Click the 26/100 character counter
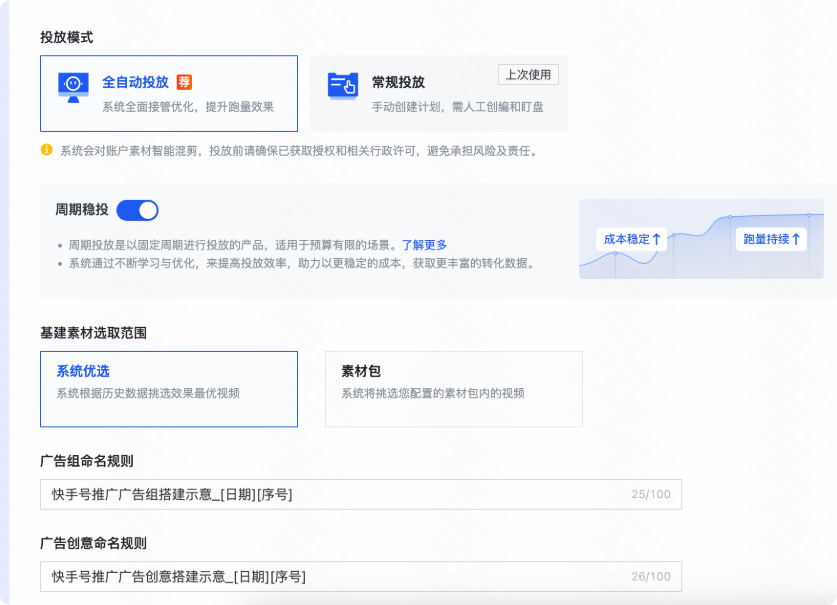 pos(651,577)
